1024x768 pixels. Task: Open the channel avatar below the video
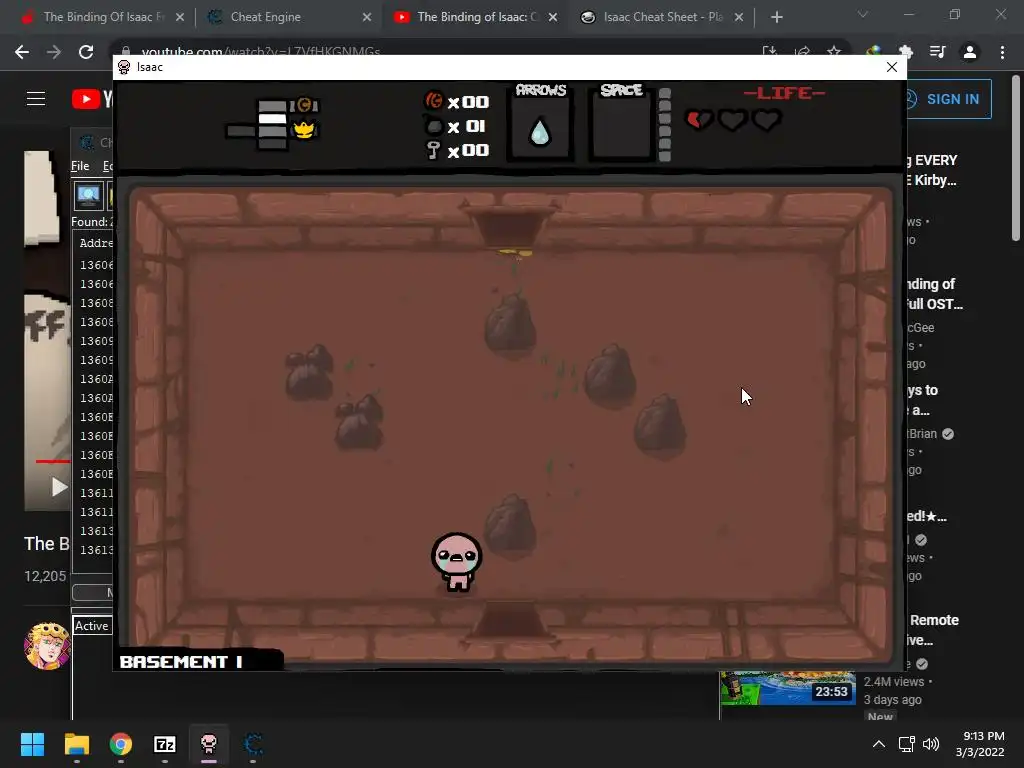[46, 646]
